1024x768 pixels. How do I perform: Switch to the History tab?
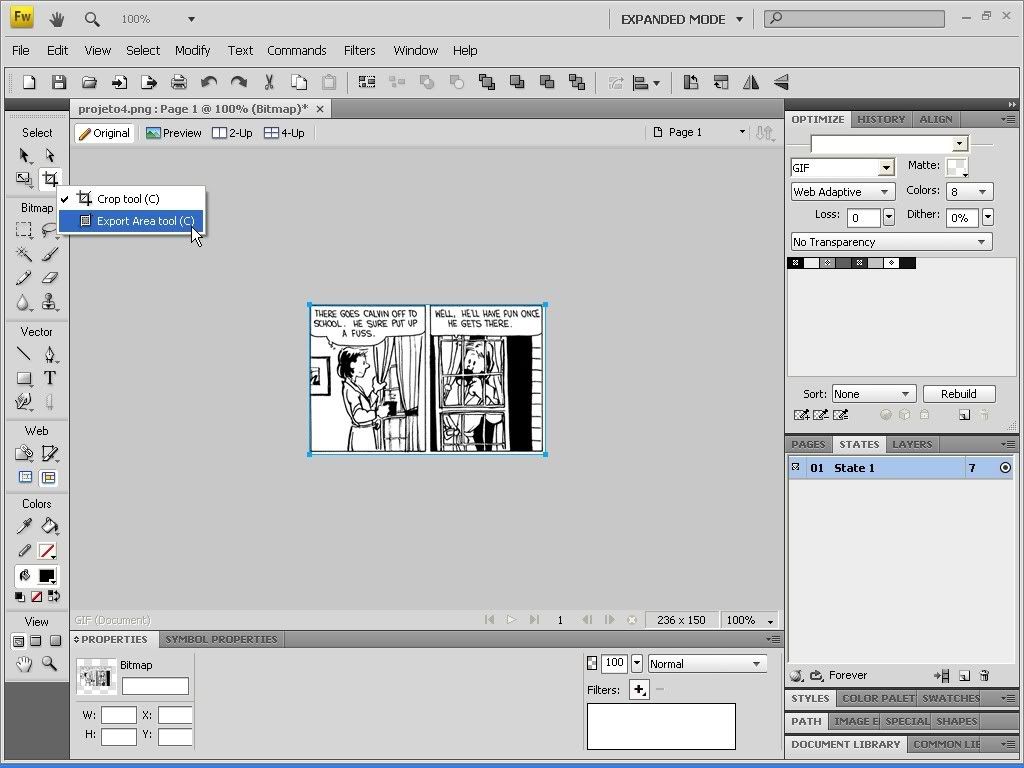(x=881, y=119)
